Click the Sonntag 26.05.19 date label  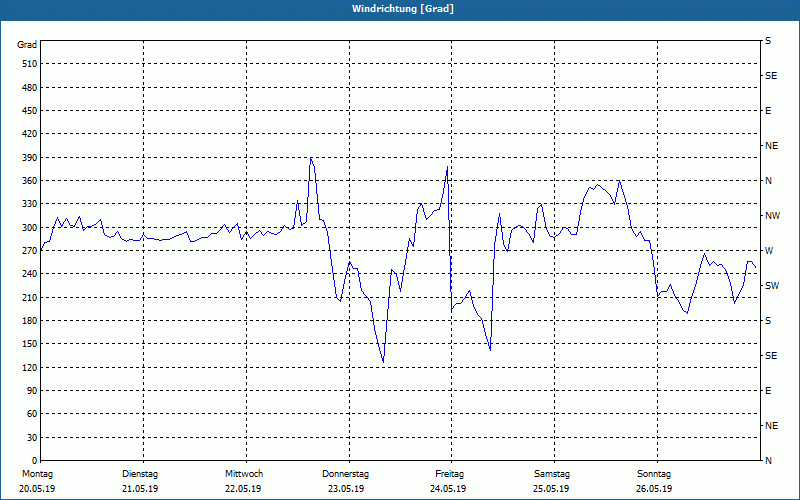pos(654,481)
